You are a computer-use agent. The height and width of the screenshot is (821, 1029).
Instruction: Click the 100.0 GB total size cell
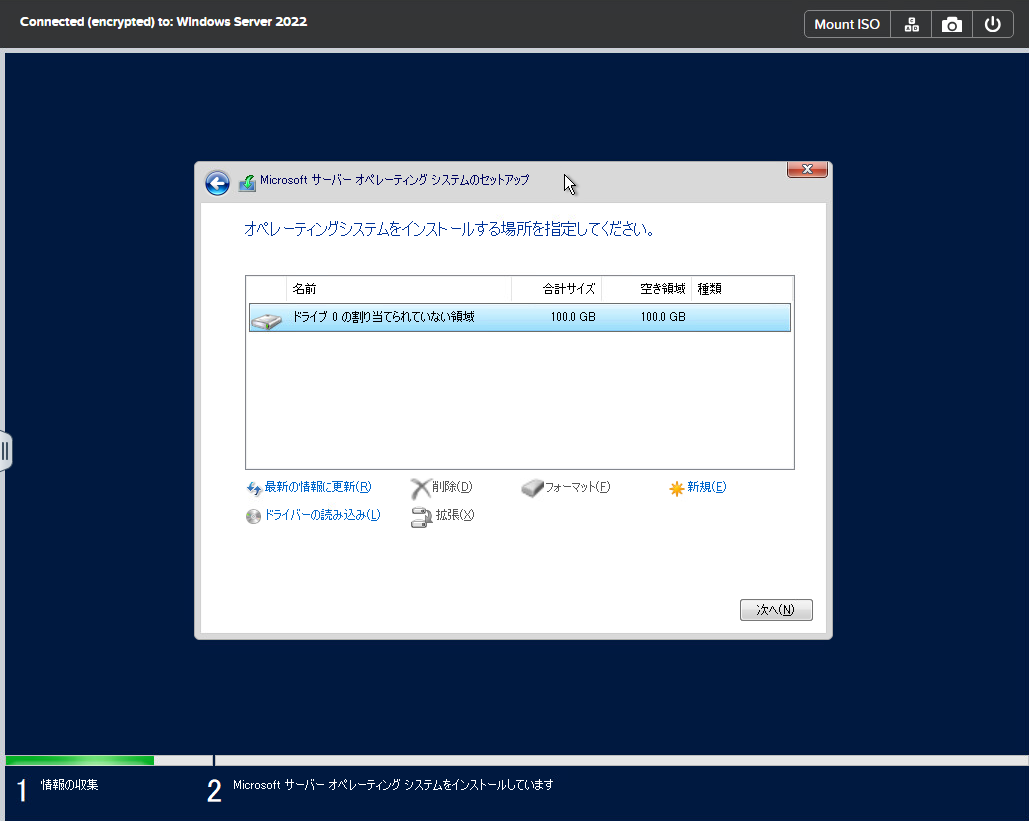[573, 317]
